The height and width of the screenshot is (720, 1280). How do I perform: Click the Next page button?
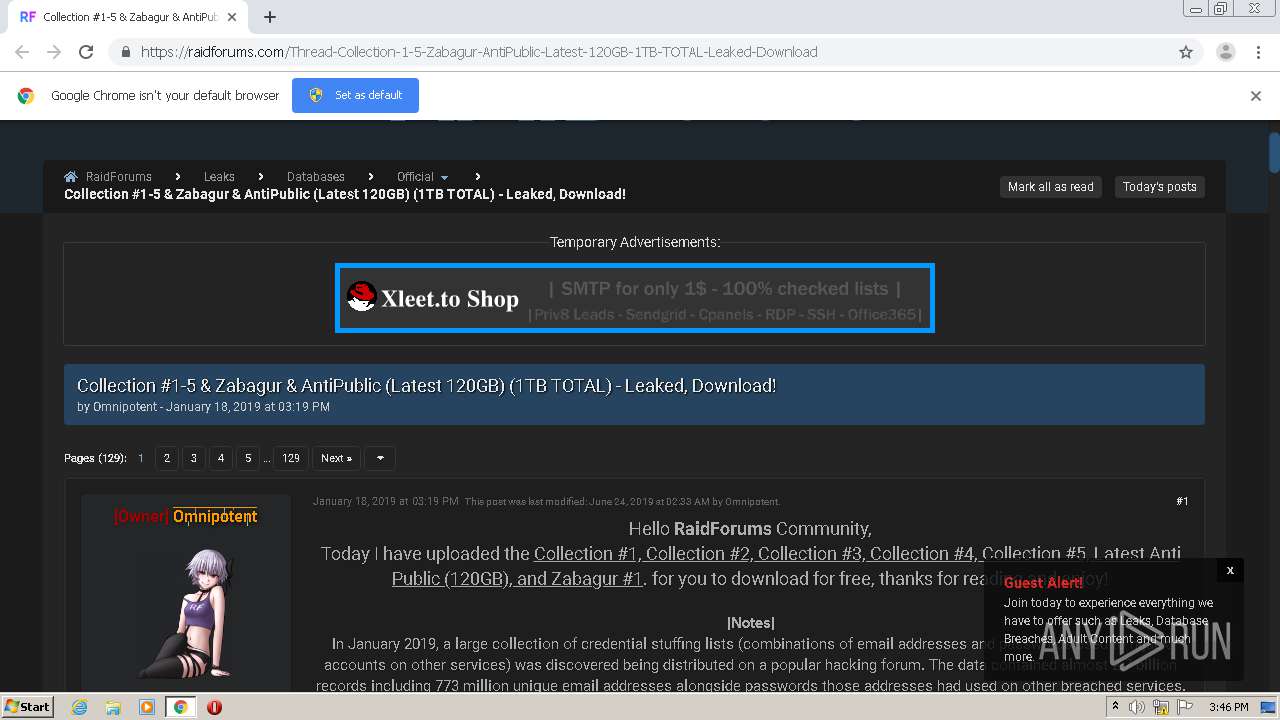[336, 458]
